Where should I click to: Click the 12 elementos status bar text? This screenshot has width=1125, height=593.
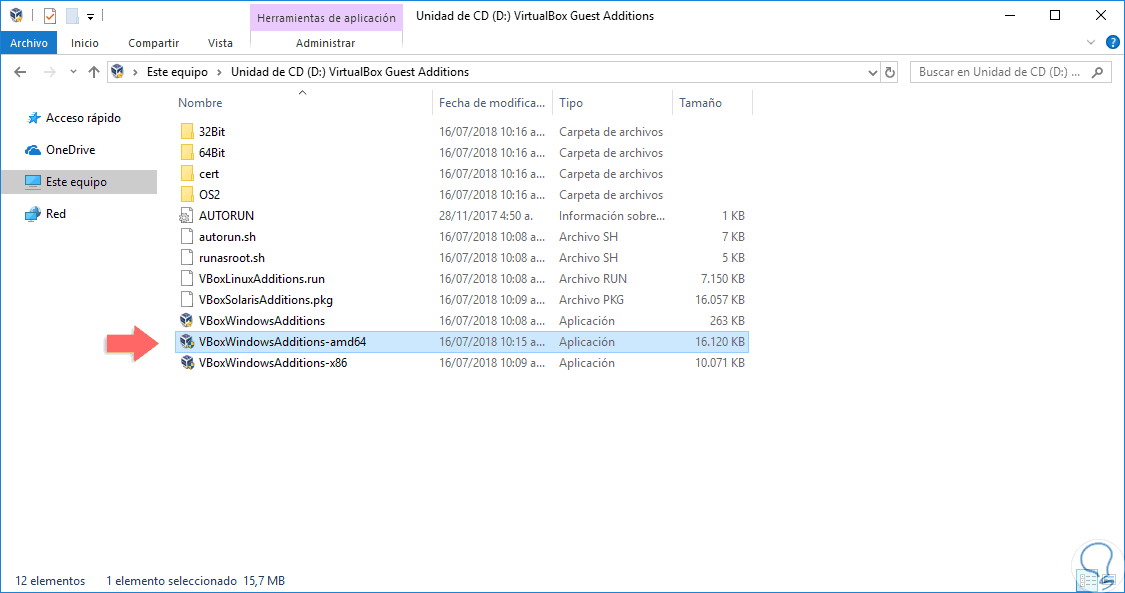[50, 581]
